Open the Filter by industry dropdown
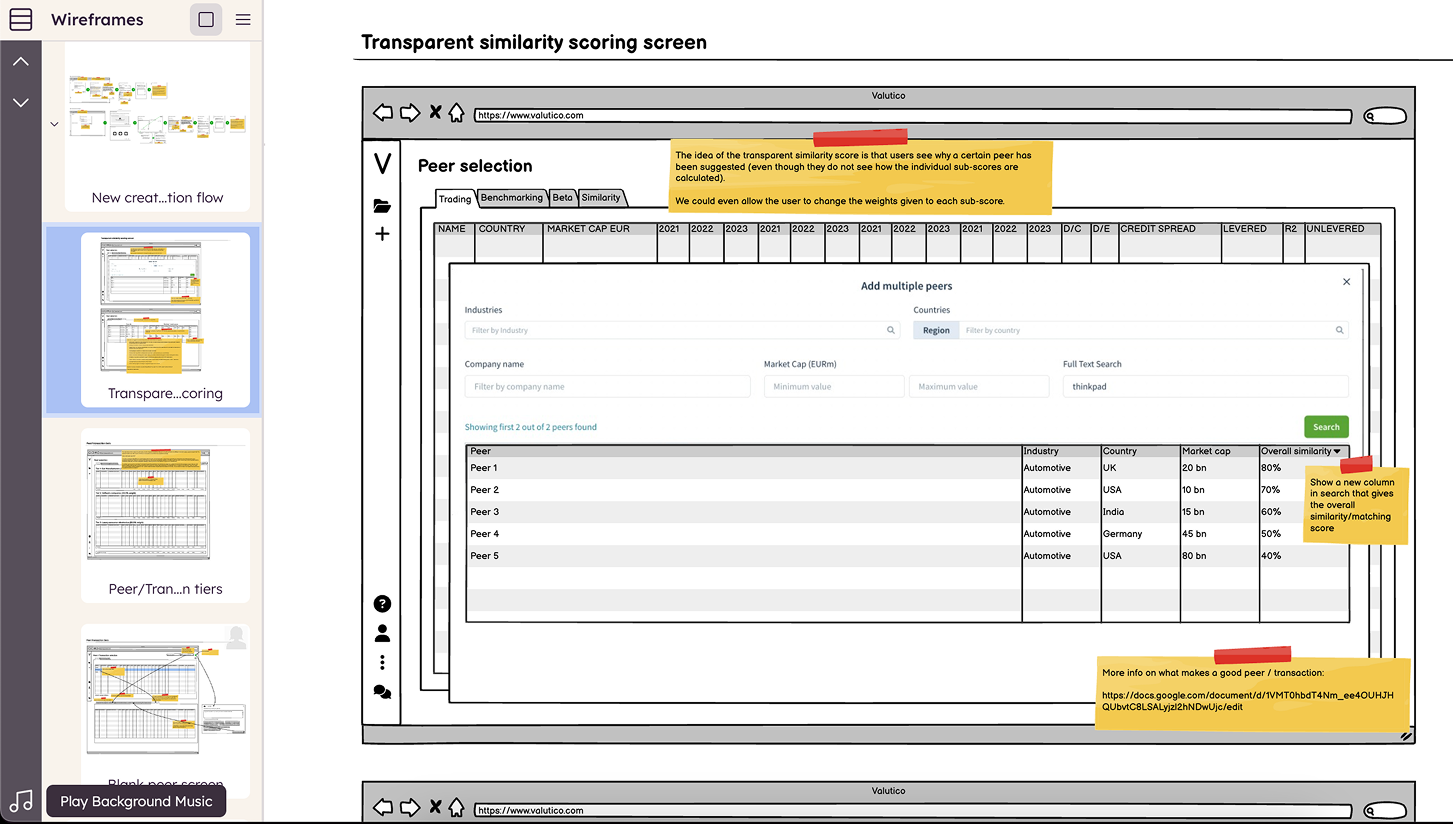 (x=681, y=330)
